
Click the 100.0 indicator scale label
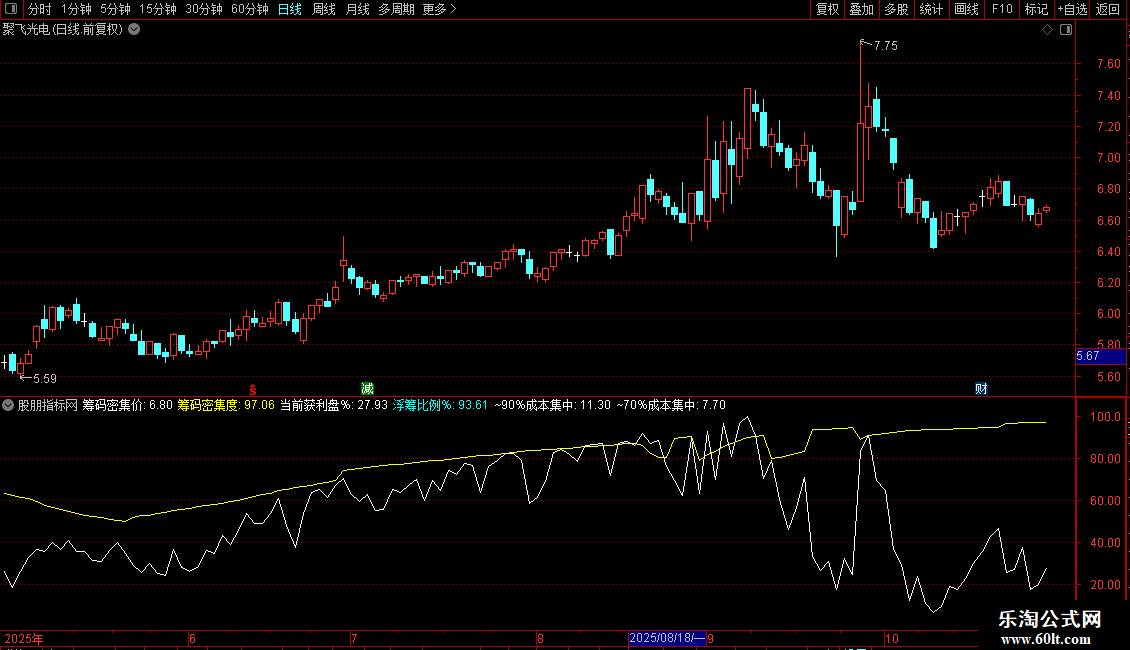[x=1105, y=417]
